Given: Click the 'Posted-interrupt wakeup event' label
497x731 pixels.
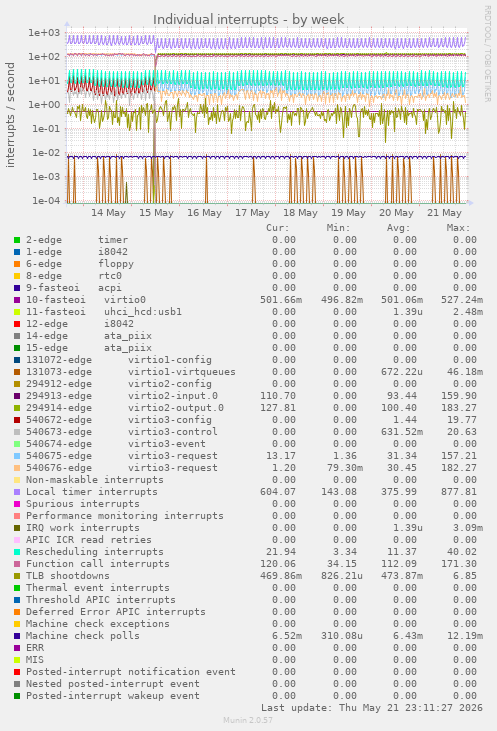Looking at the screenshot, I should (x=113, y=697).
